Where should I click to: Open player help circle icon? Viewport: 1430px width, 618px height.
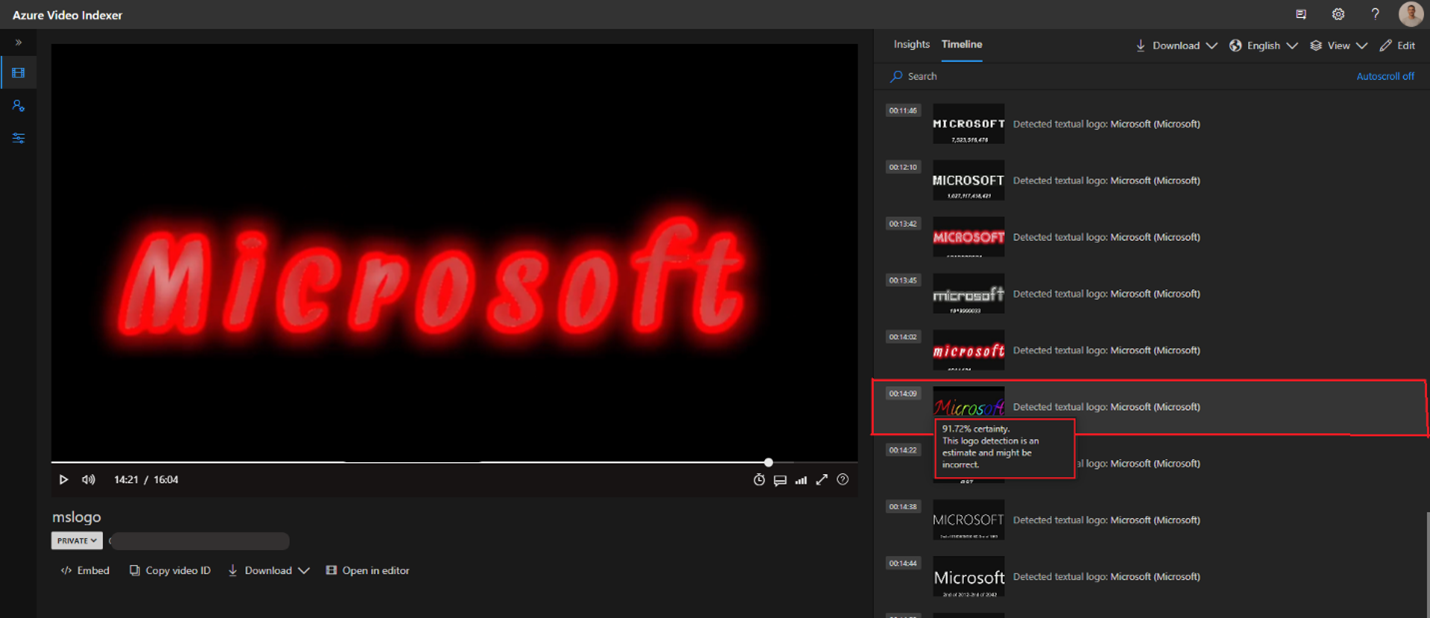pyautogui.click(x=843, y=480)
